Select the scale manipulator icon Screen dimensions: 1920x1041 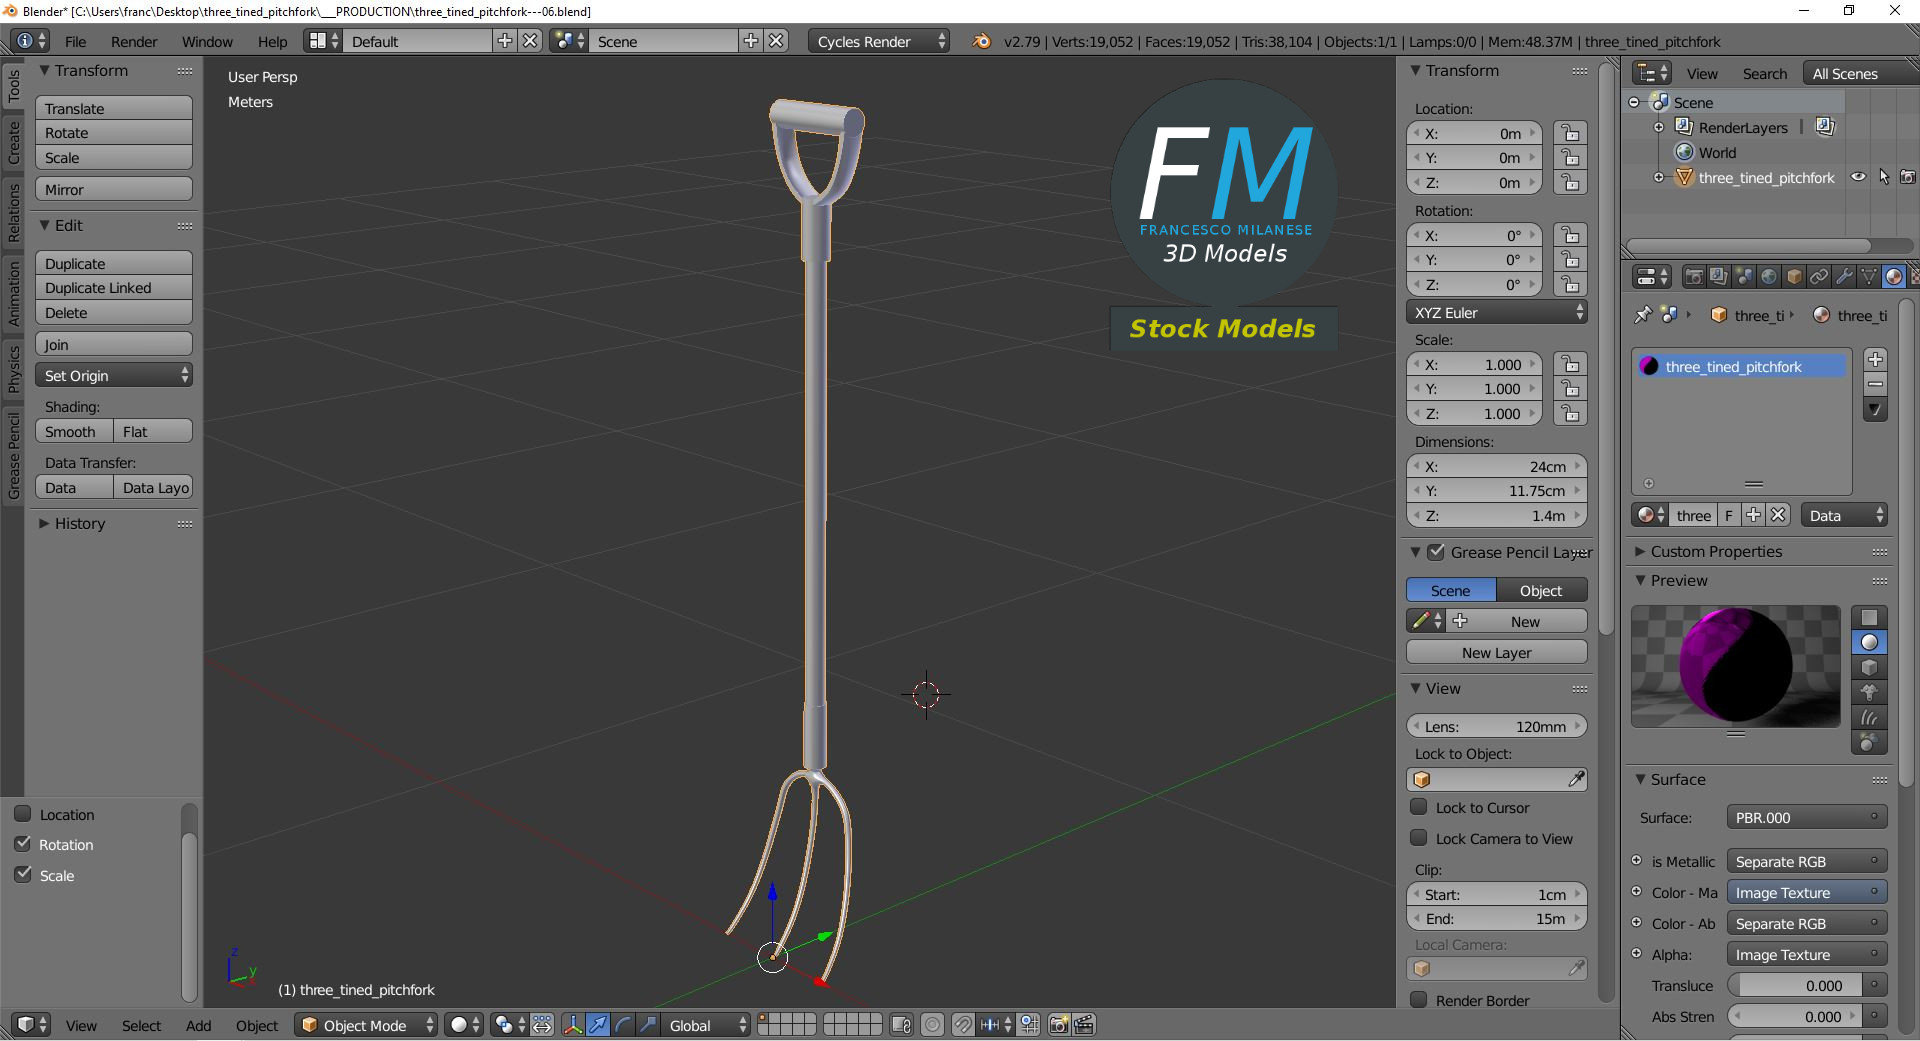[648, 1025]
